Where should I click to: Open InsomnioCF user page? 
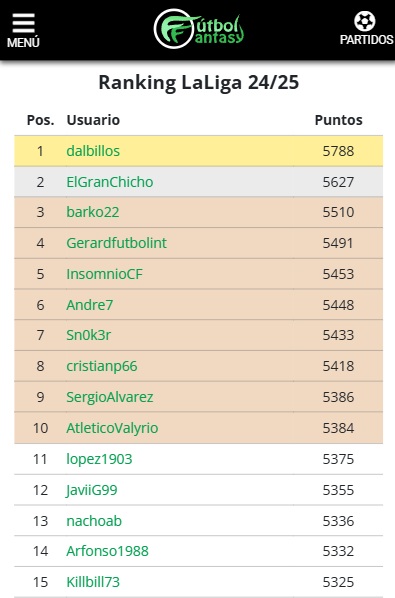pos(104,274)
